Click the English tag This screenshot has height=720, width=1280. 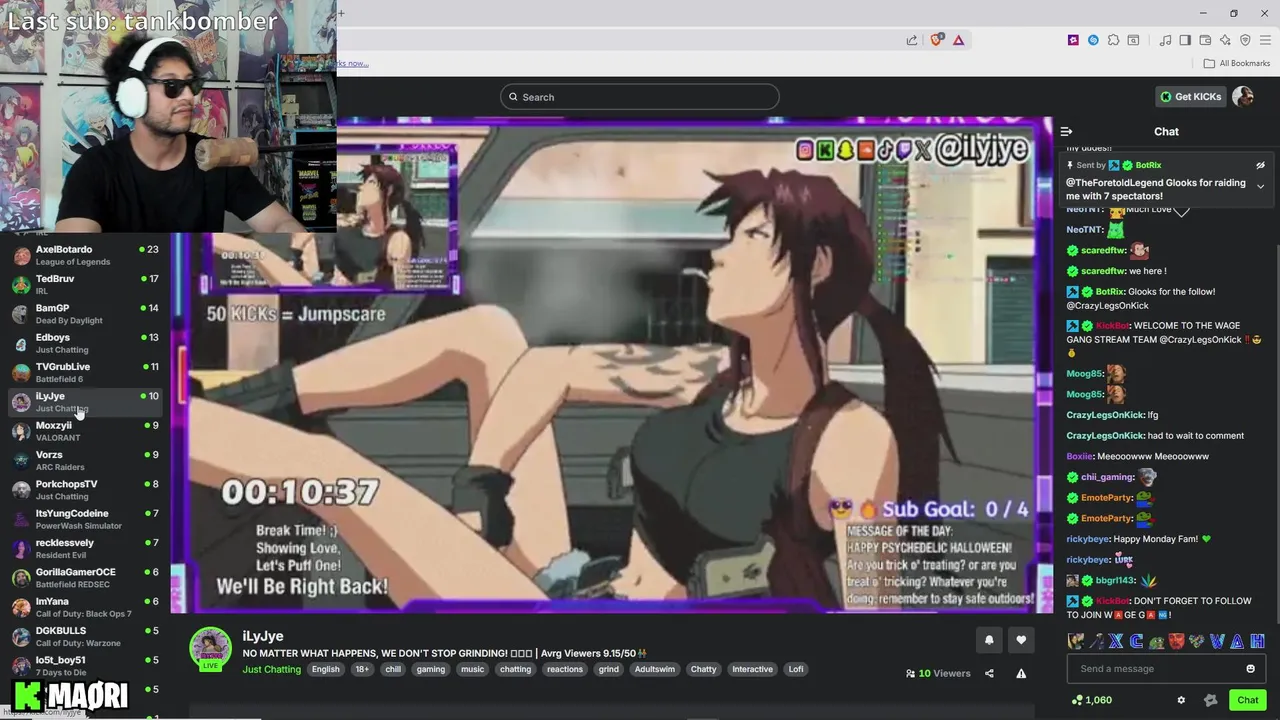pos(325,669)
